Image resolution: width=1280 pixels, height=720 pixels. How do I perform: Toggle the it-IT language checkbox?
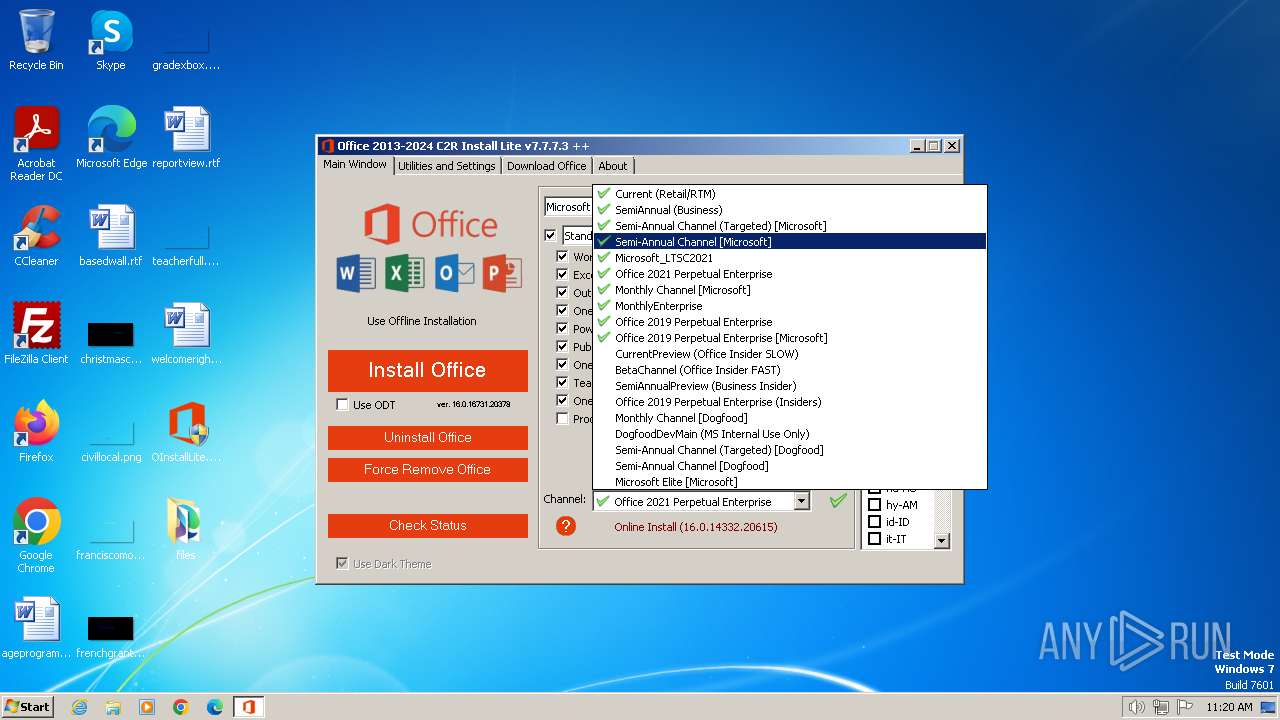tap(874, 539)
